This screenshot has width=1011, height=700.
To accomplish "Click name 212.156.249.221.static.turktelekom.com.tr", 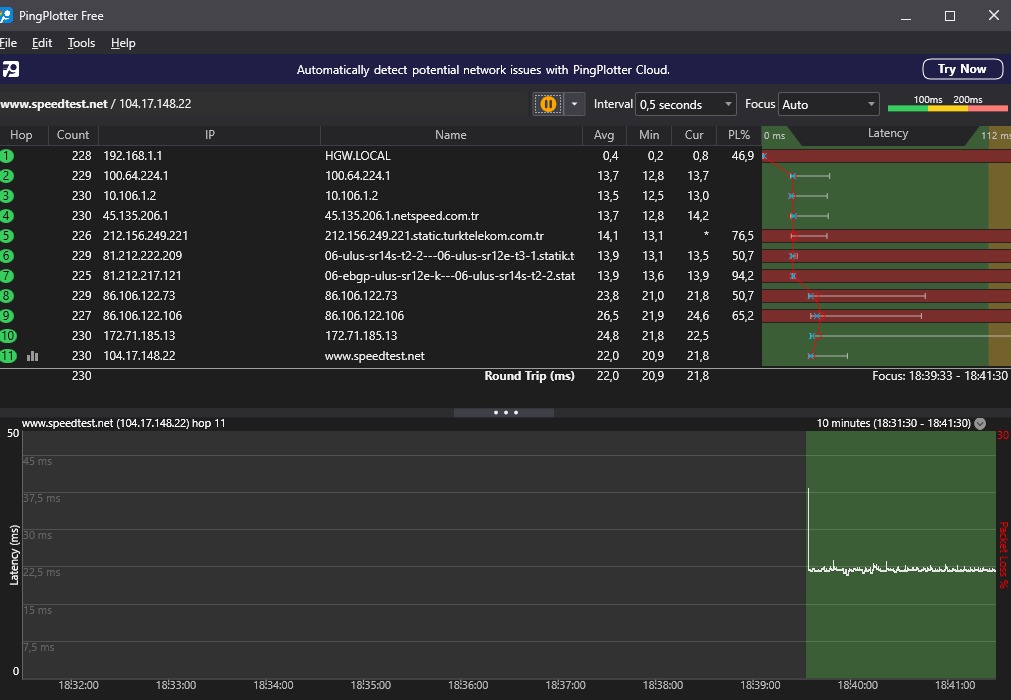I will point(434,236).
